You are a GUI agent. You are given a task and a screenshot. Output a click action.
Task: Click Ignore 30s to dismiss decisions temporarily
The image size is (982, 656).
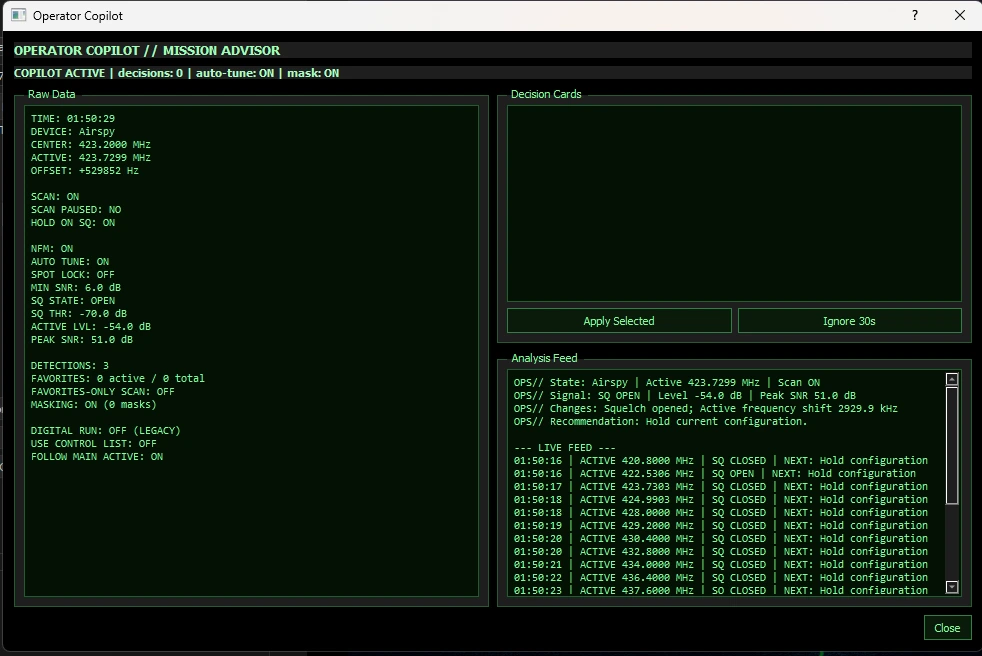click(x=849, y=320)
